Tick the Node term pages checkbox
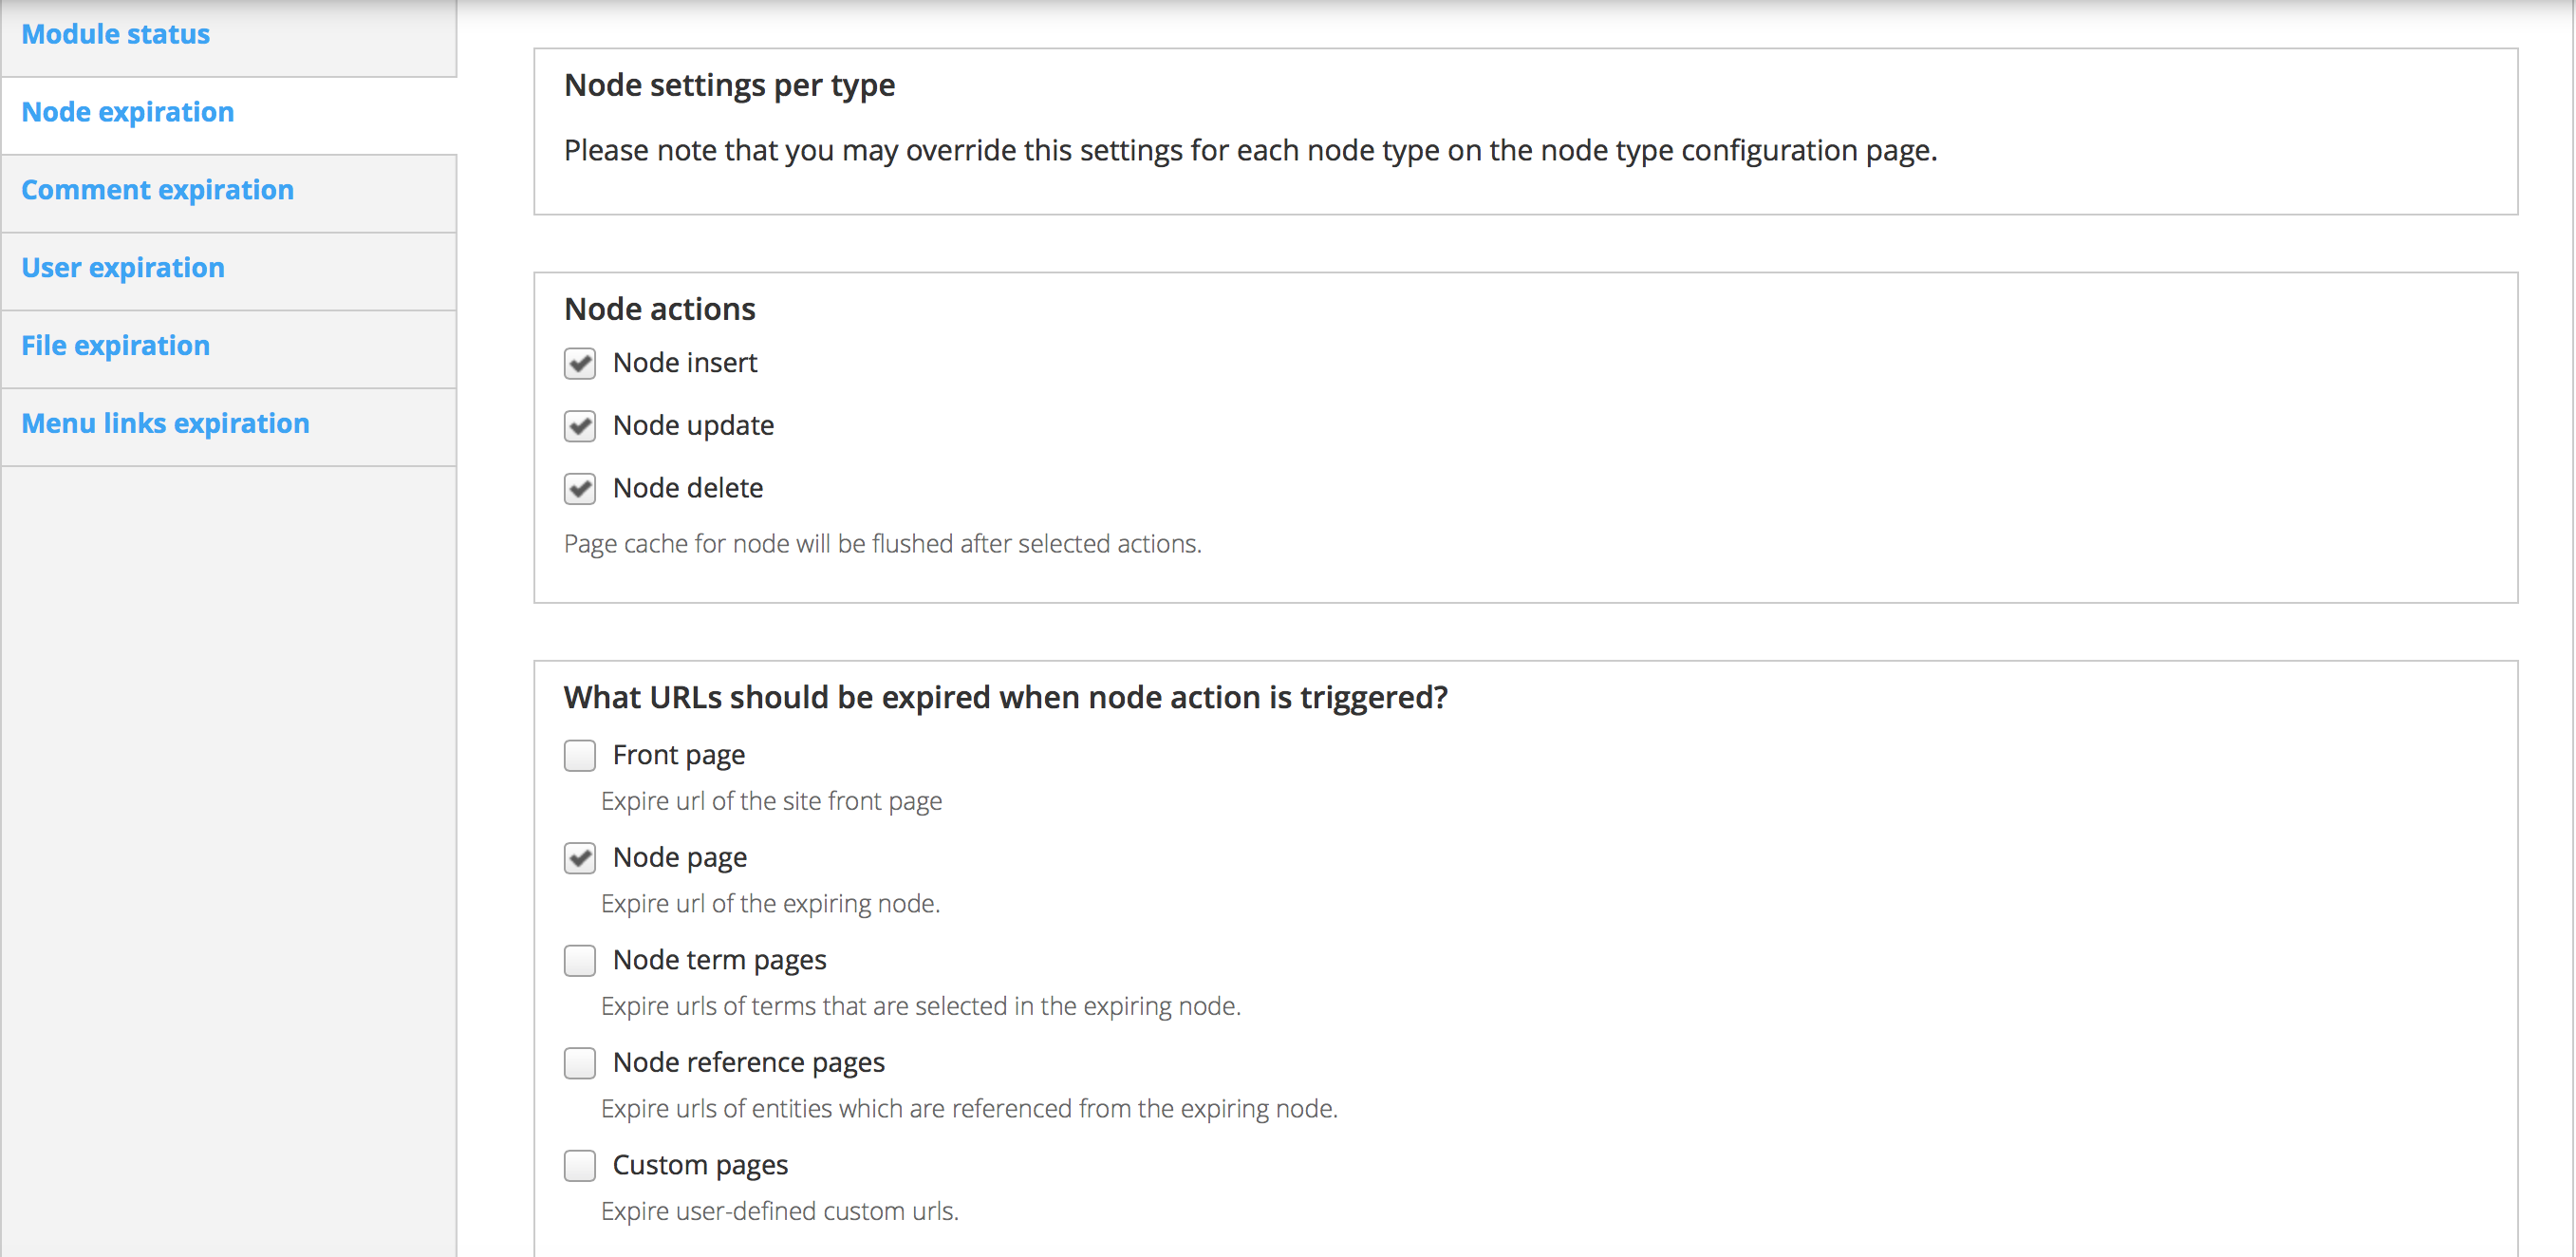This screenshot has width=2576, height=1257. 580,960
